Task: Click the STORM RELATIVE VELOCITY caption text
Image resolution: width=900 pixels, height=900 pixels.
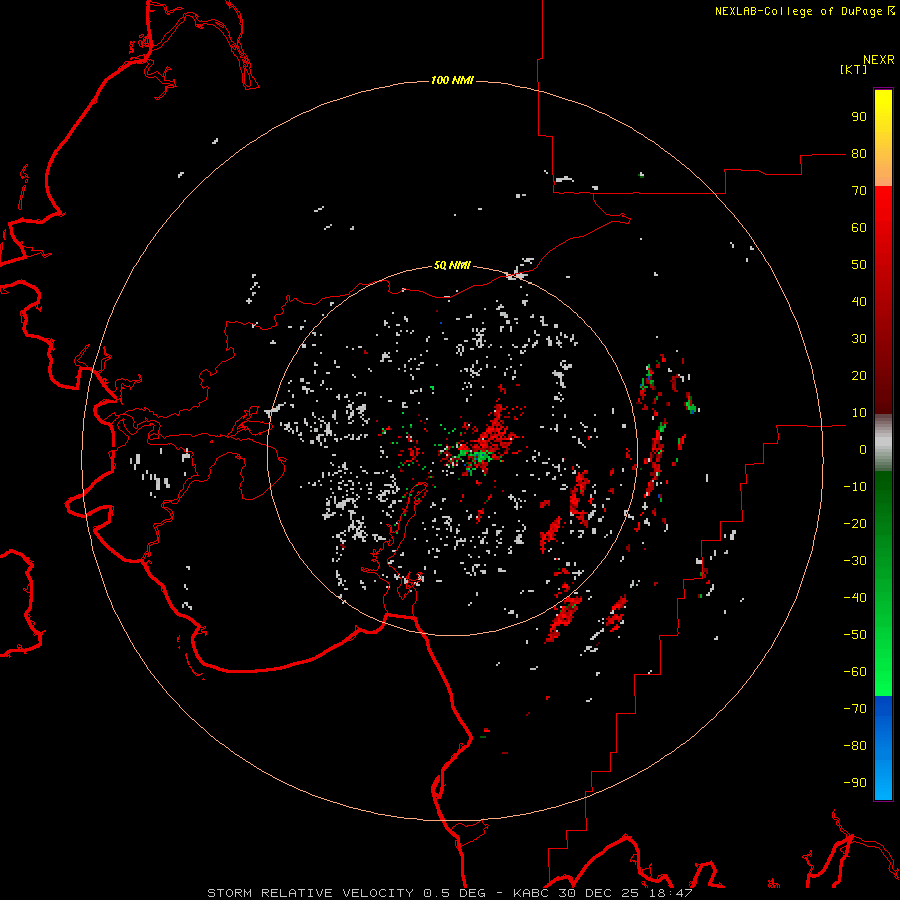Action: point(310,893)
